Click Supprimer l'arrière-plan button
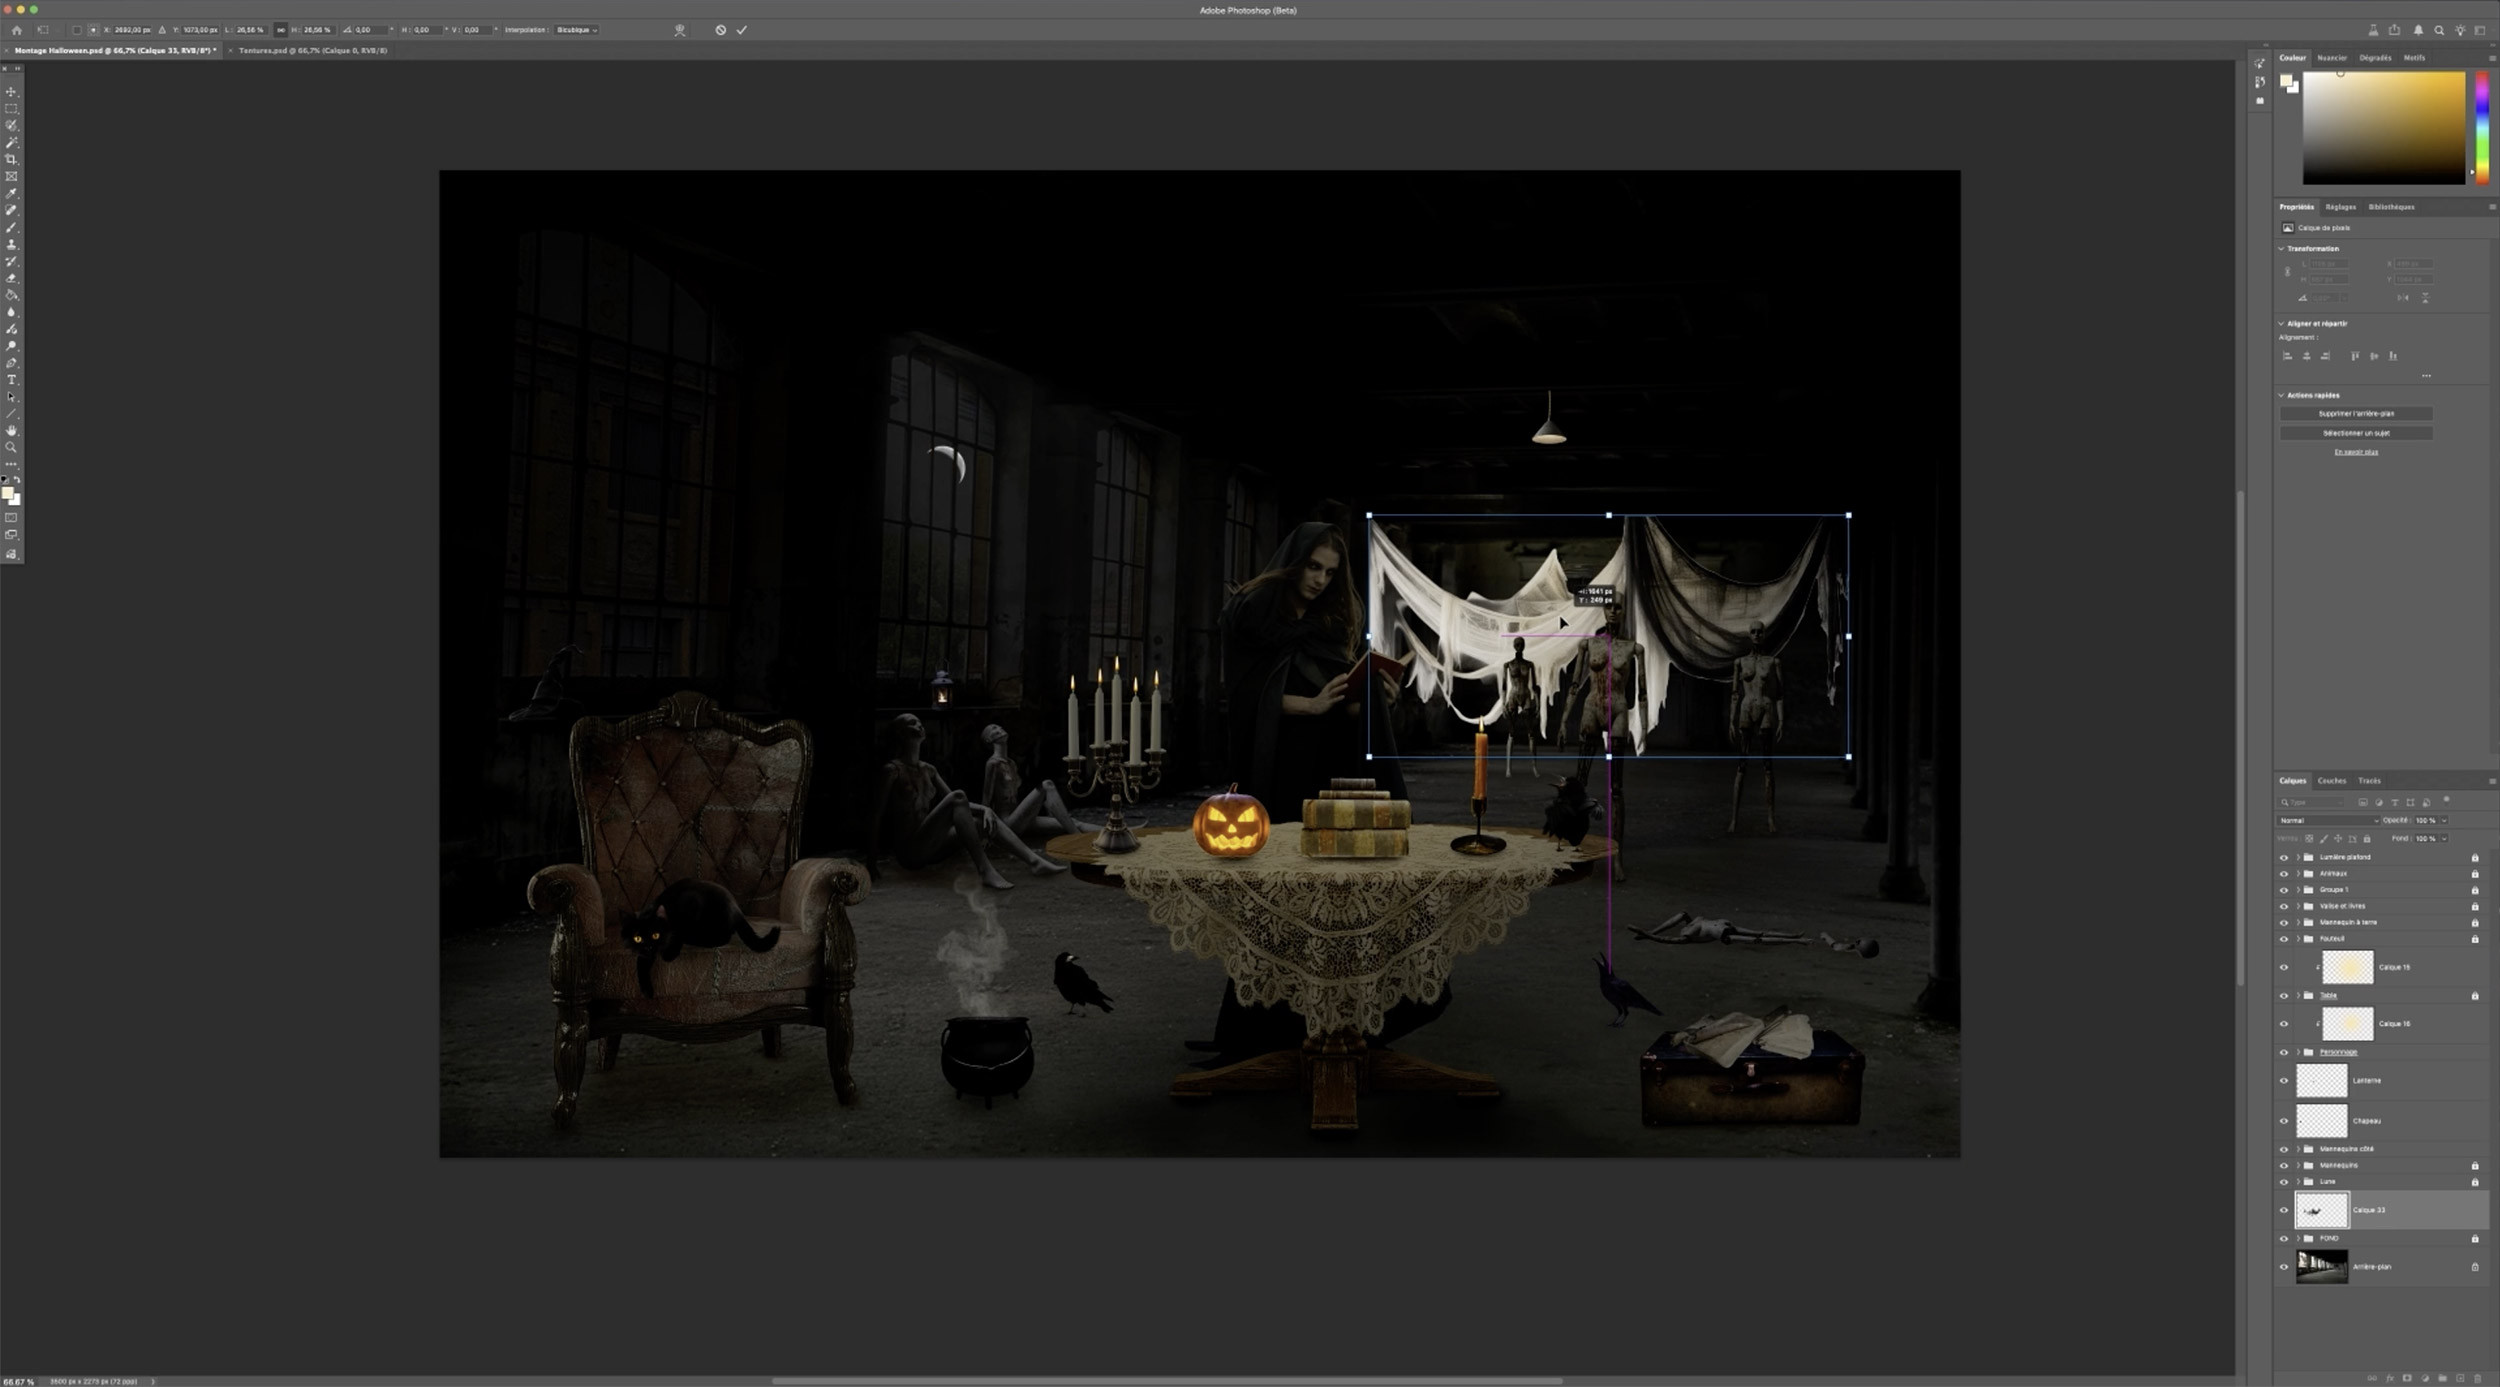2500x1387 pixels. click(2355, 413)
